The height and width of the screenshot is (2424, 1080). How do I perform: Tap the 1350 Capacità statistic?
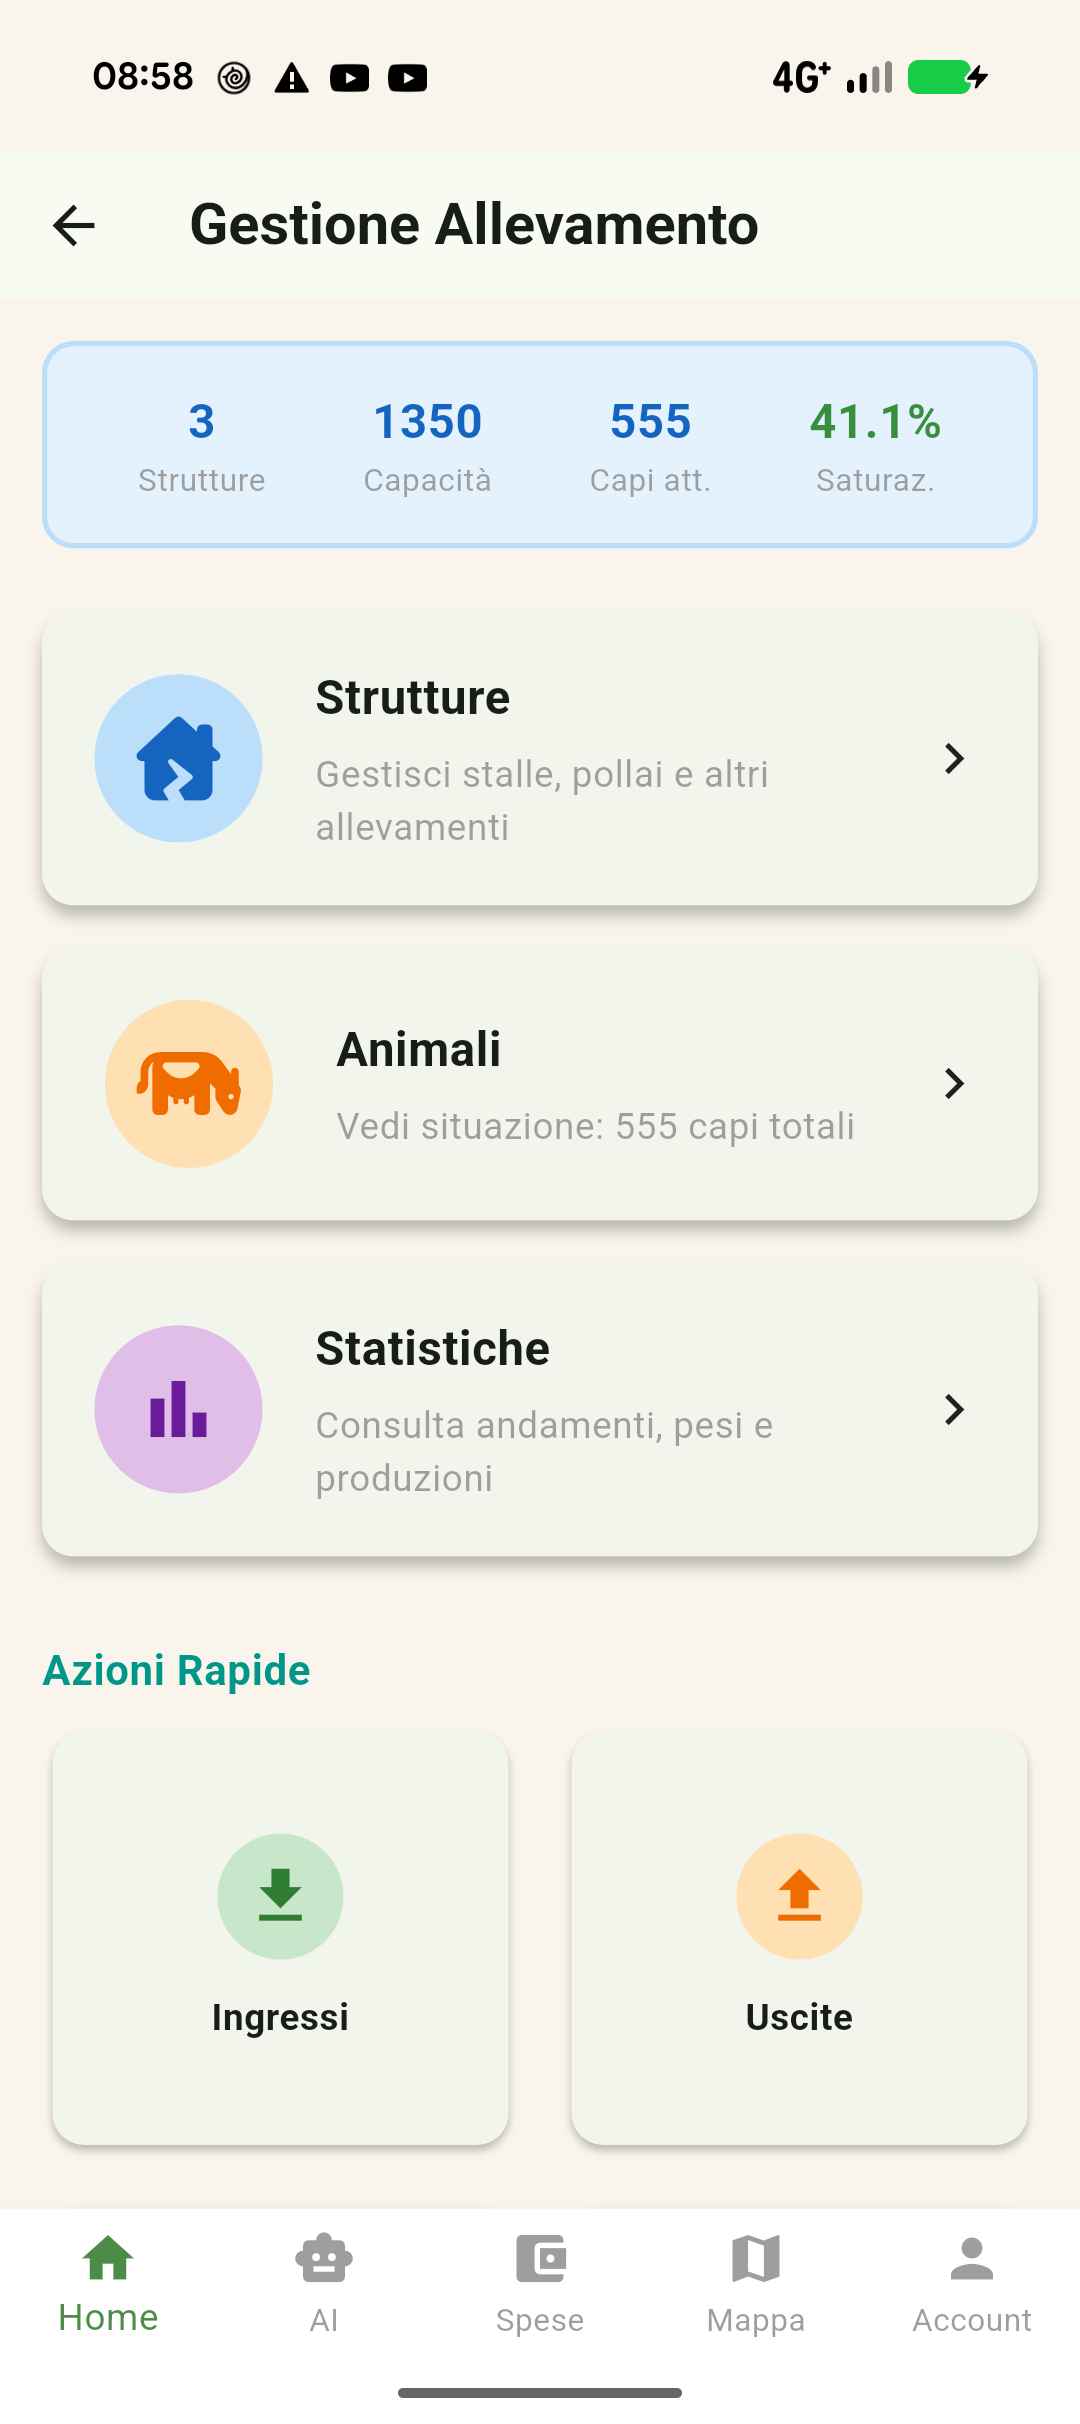tap(427, 446)
